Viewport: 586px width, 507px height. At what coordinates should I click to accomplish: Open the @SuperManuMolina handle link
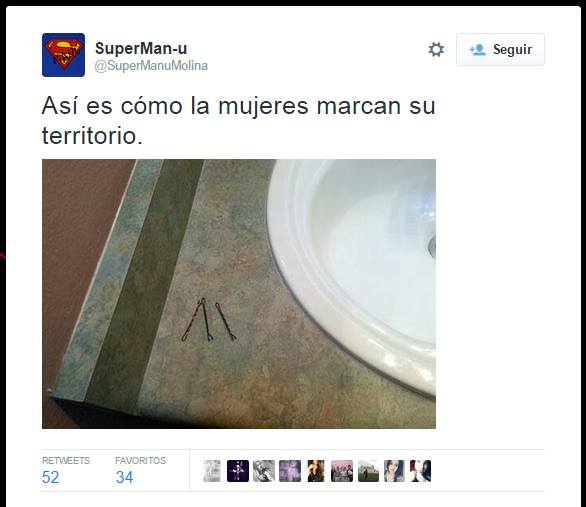[x=151, y=66]
